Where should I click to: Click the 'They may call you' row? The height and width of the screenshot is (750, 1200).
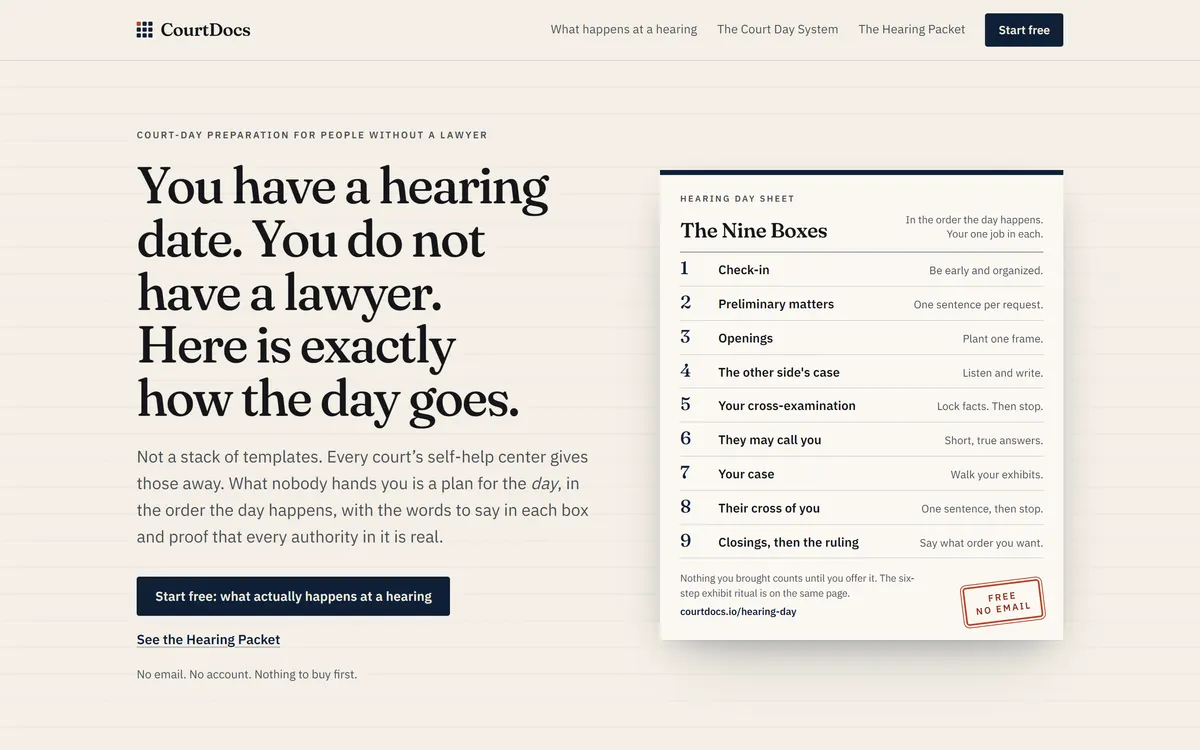click(x=861, y=440)
